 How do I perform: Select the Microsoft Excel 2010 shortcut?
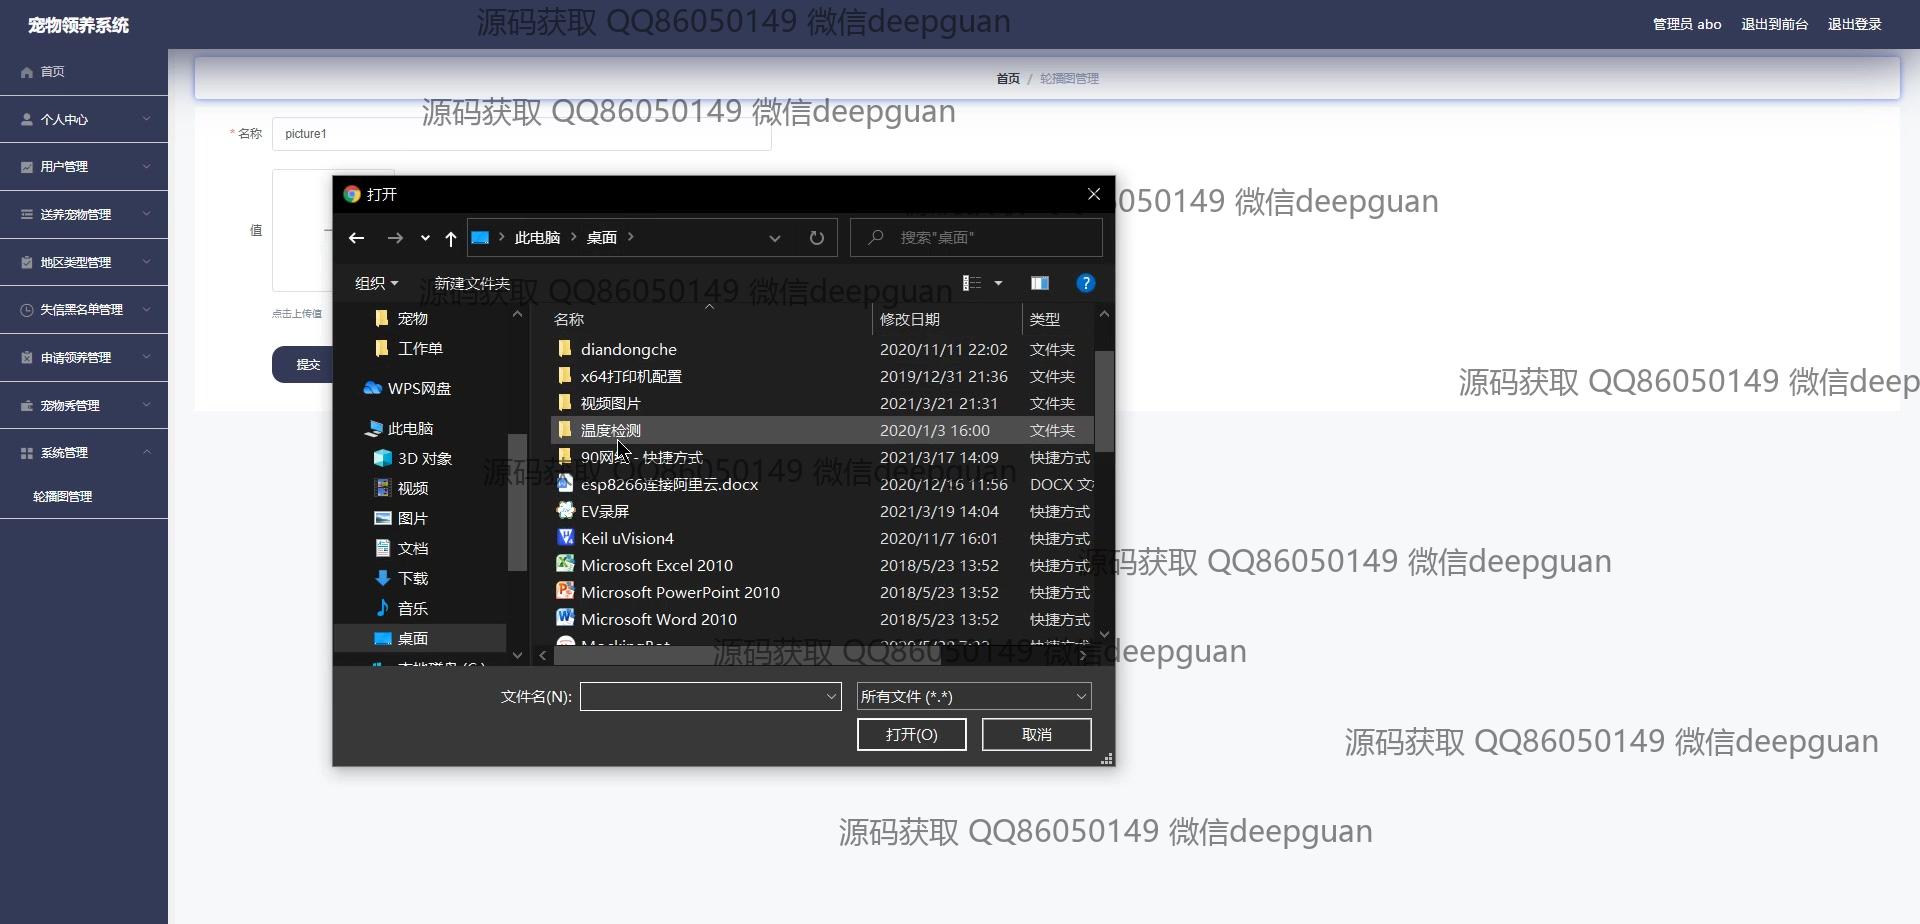coord(656,565)
